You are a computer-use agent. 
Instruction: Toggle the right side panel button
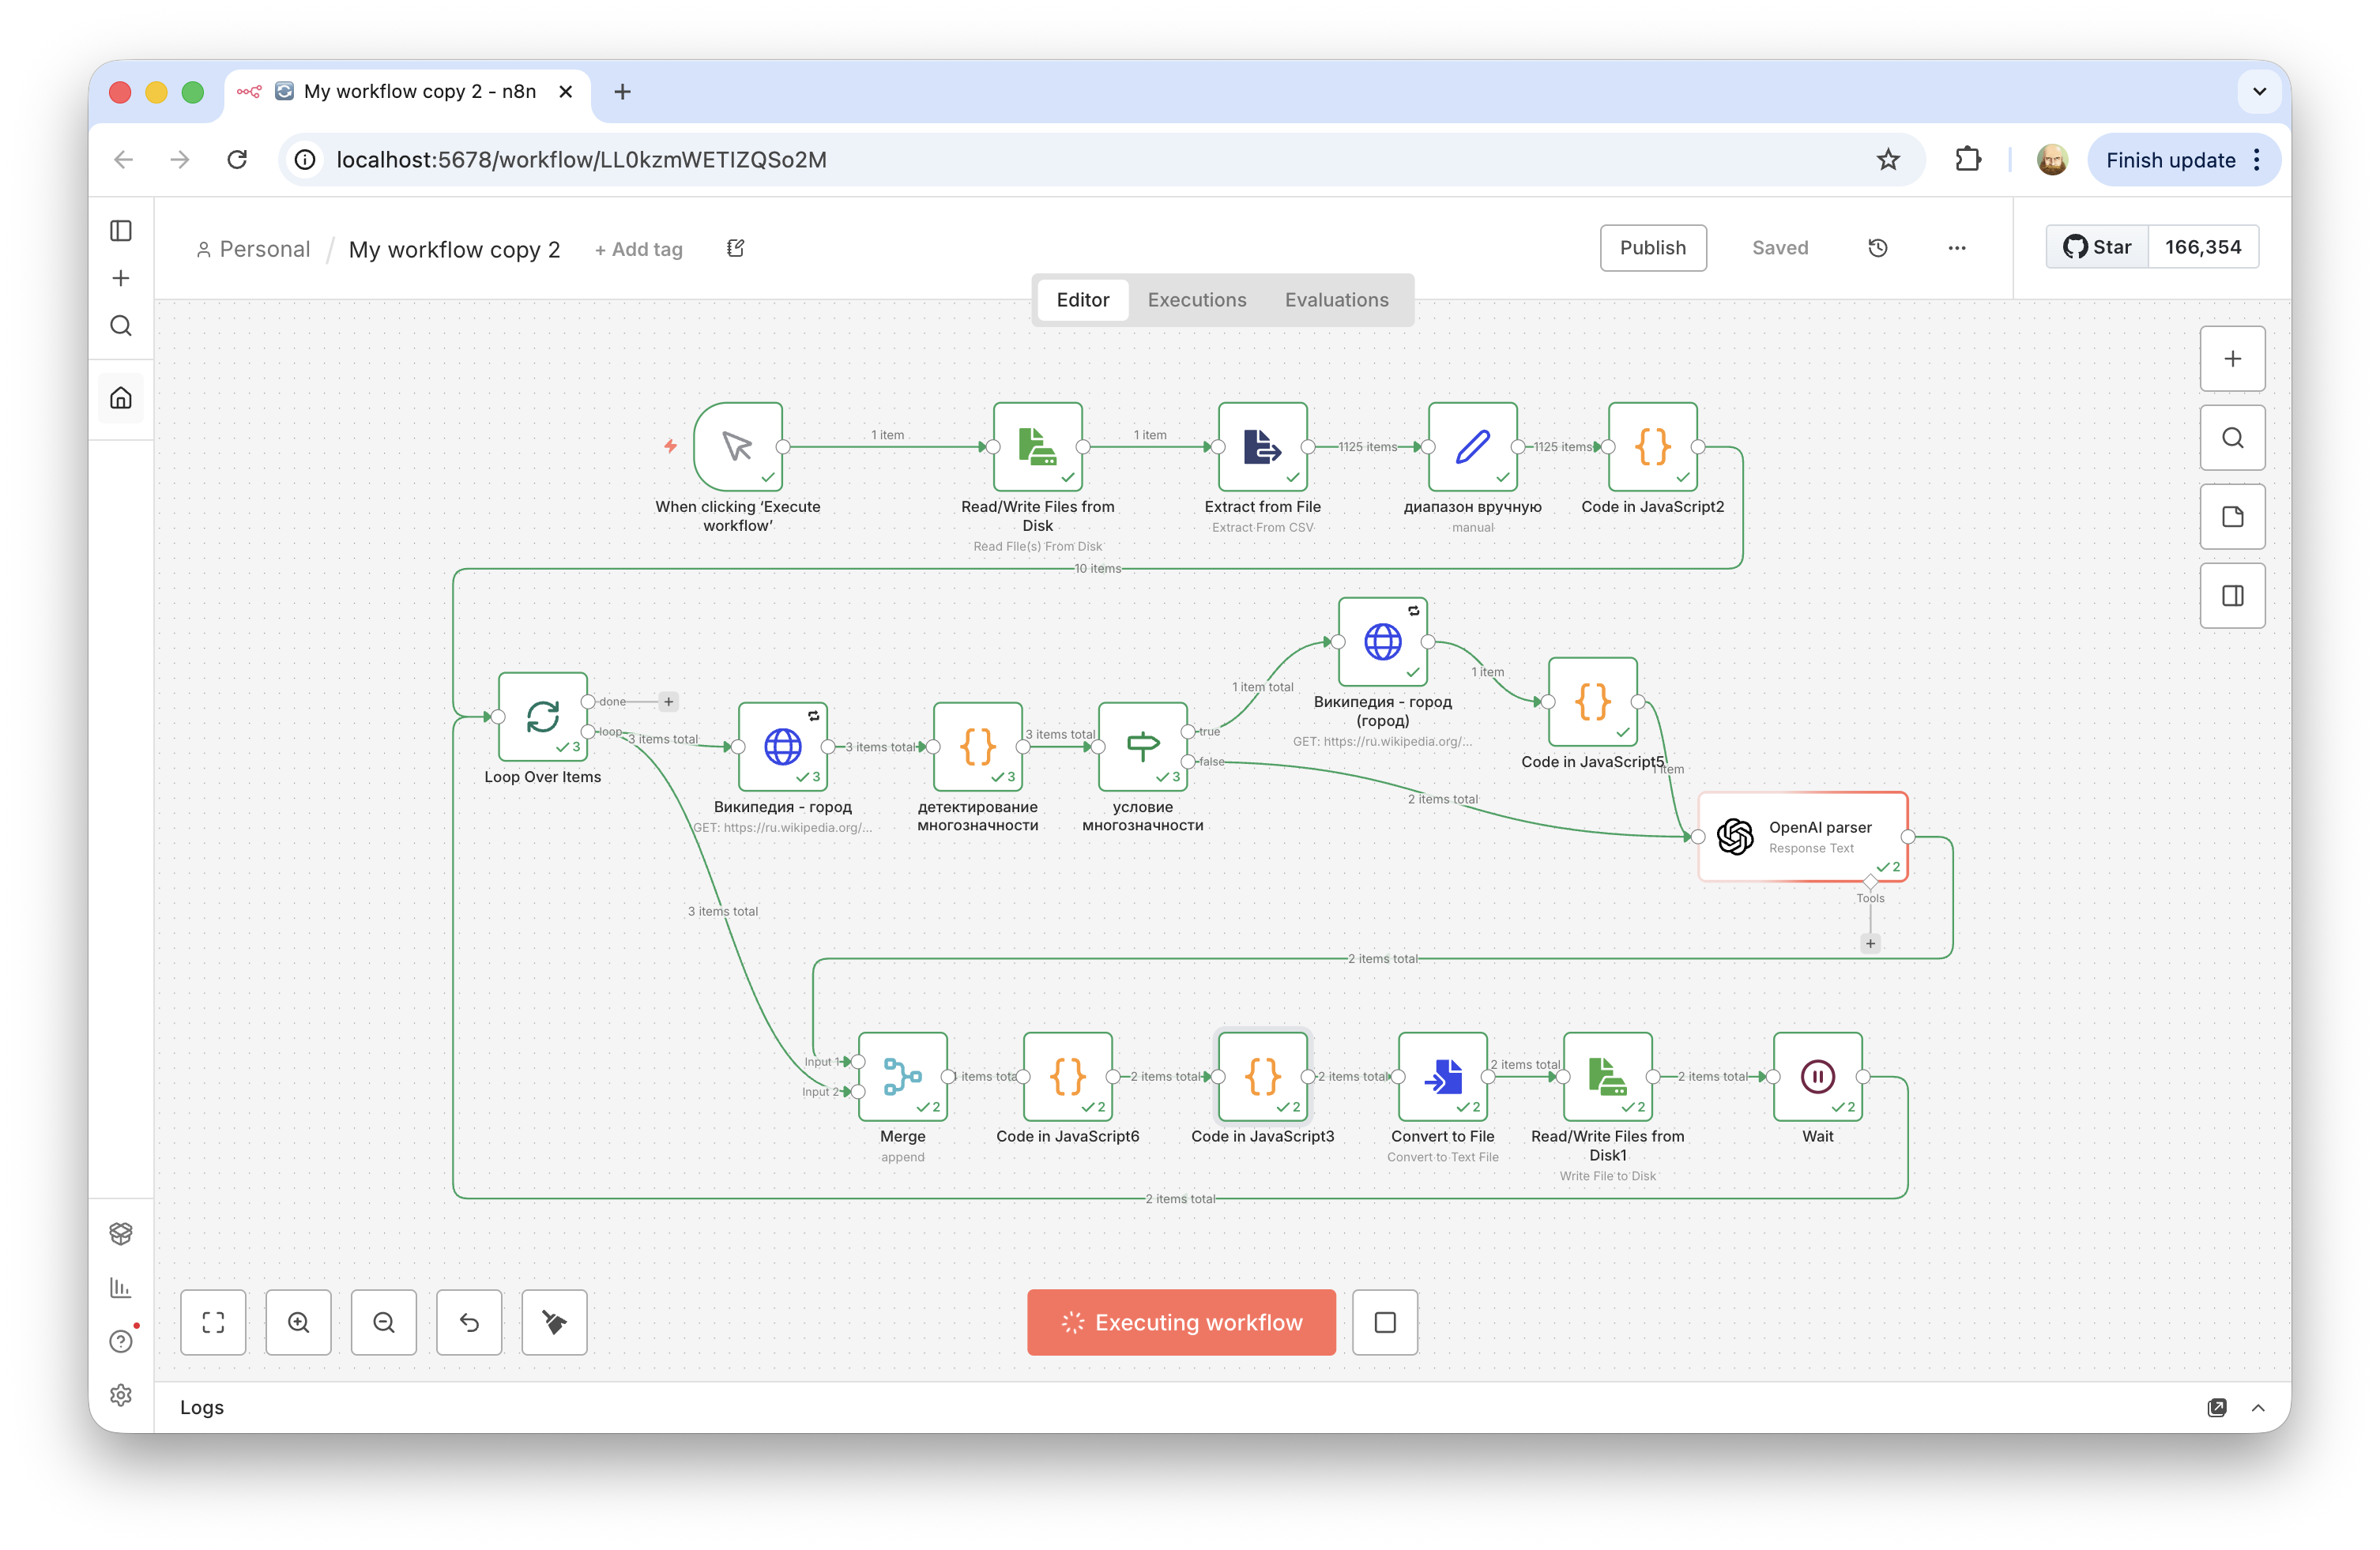pyautogui.click(x=2232, y=596)
